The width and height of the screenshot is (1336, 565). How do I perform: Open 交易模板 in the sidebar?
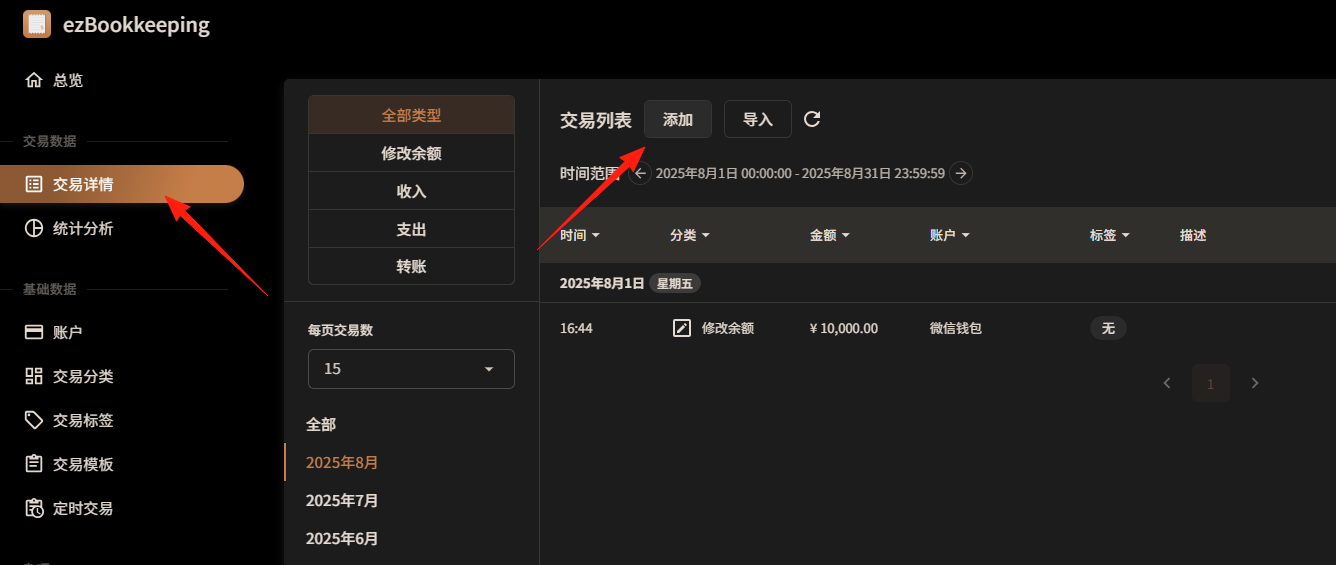83,464
